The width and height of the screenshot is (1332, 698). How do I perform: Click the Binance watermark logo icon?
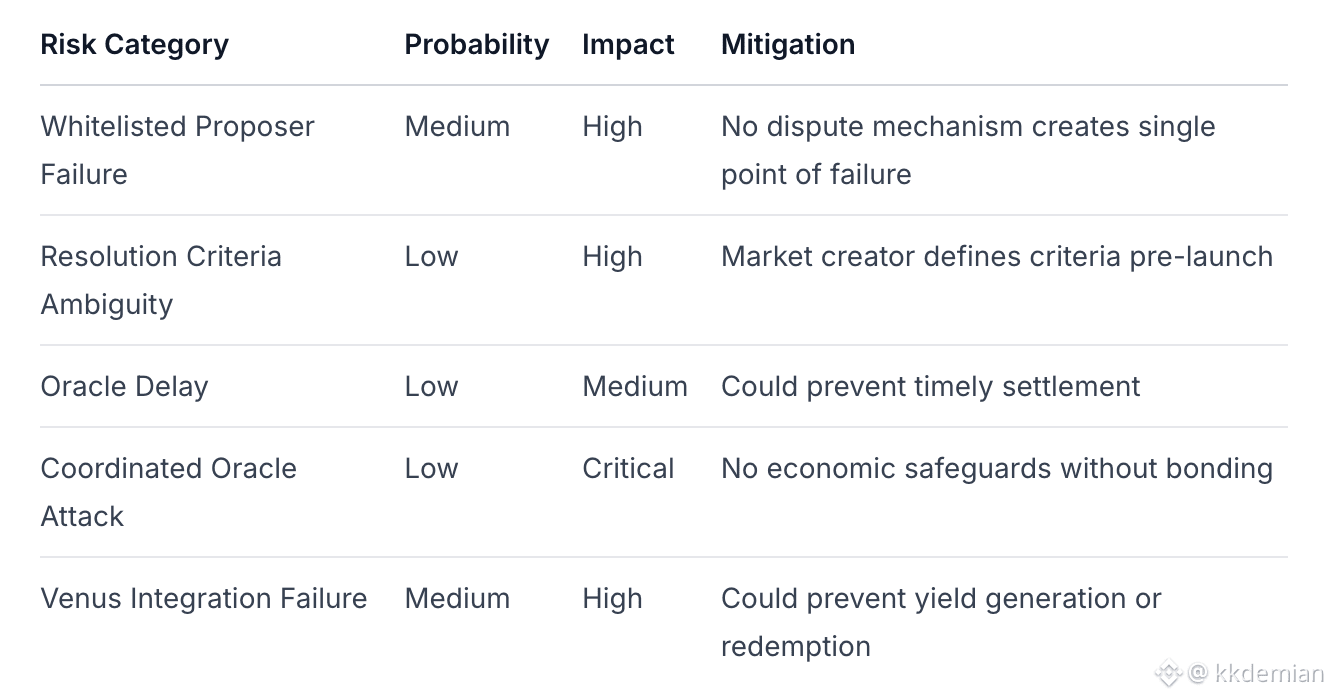point(1168,674)
